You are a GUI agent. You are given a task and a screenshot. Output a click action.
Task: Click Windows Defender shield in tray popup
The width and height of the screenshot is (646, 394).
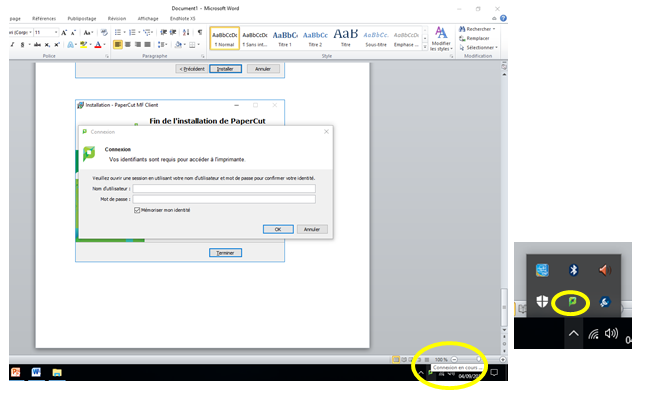[x=542, y=302]
